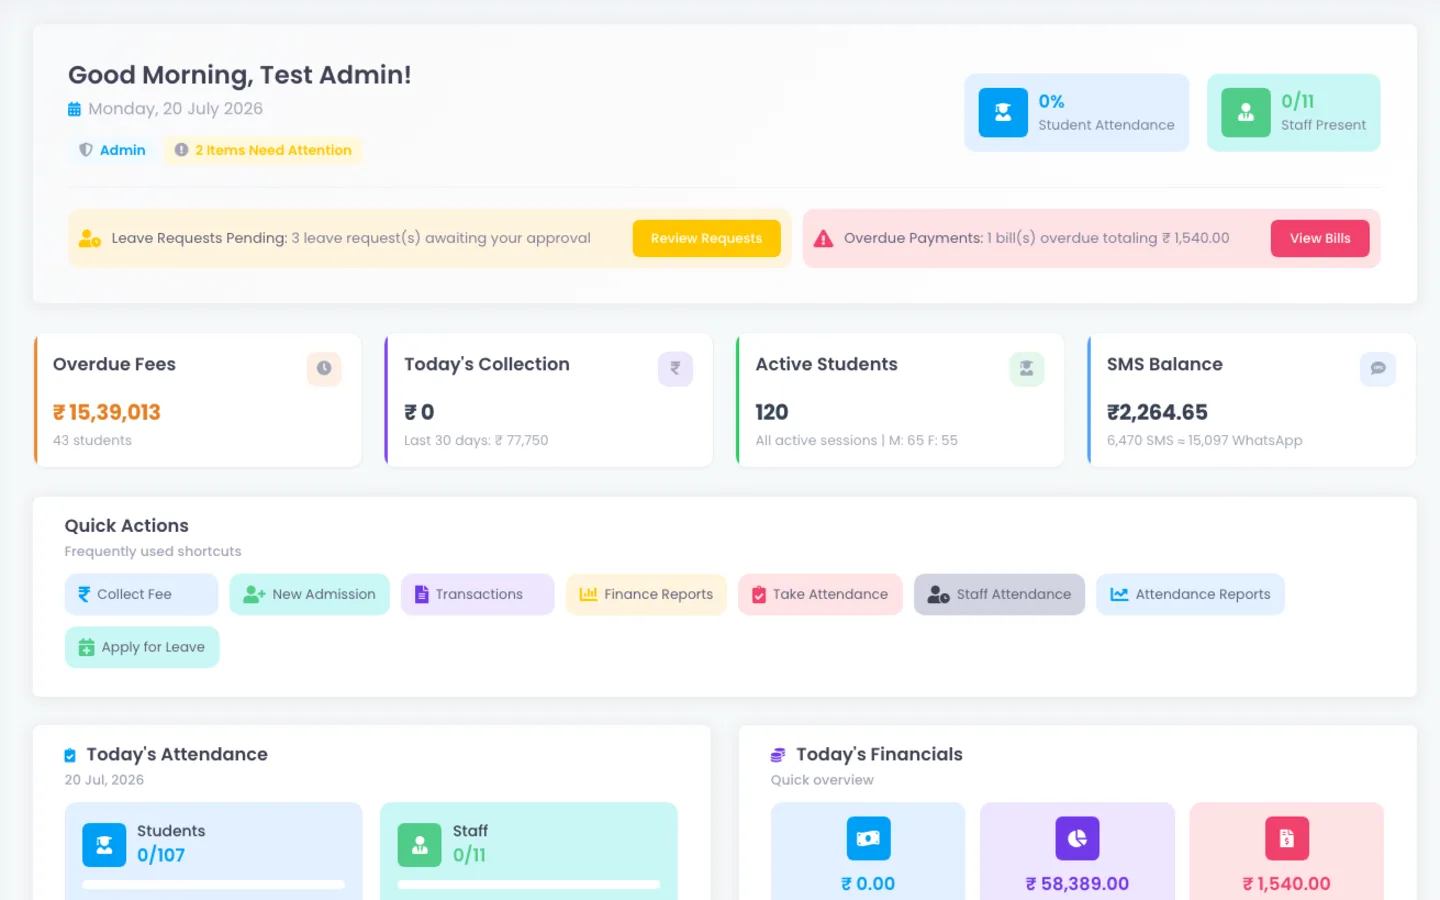This screenshot has width=1440, height=900.
Task: Click the Student Attendance graduate icon in header
Action: (1003, 113)
